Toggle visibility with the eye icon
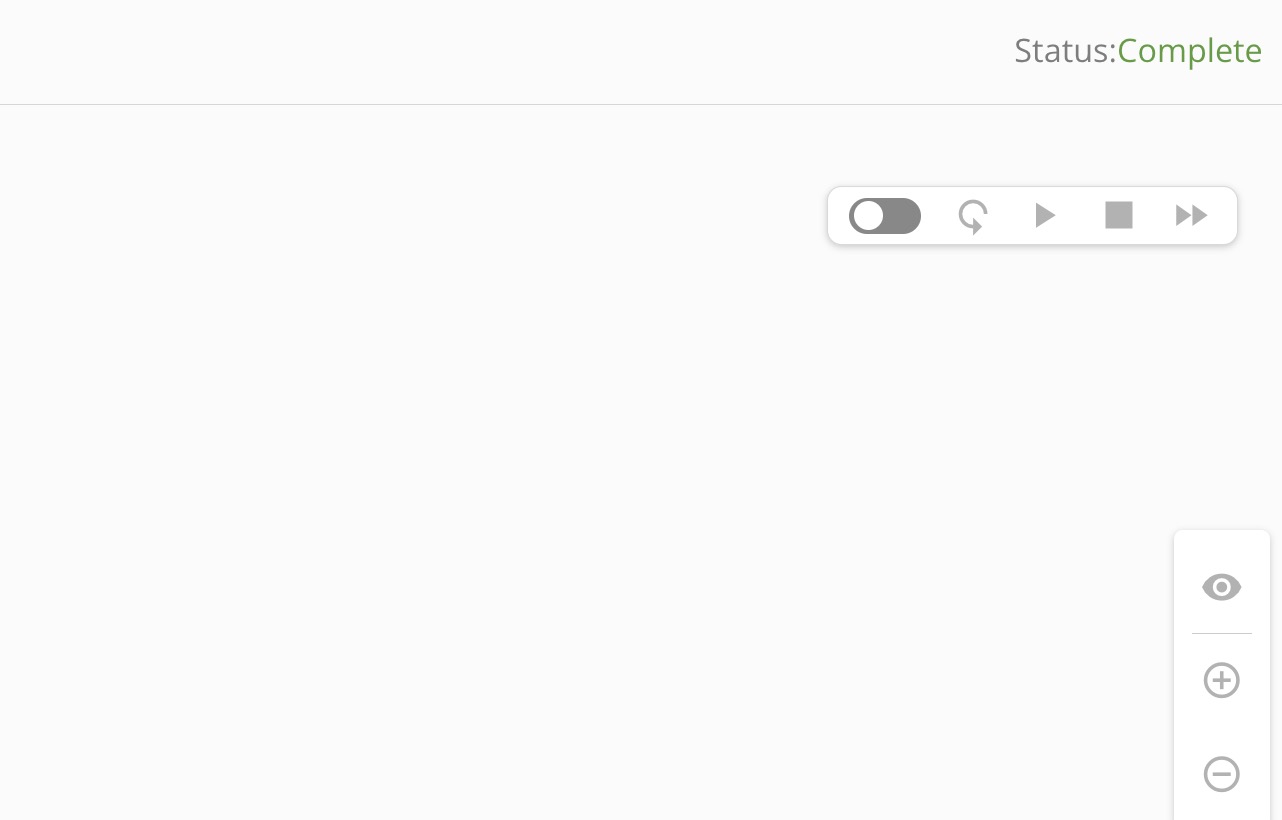The width and height of the screenshot is (1282, 820). coord(1221,587)
